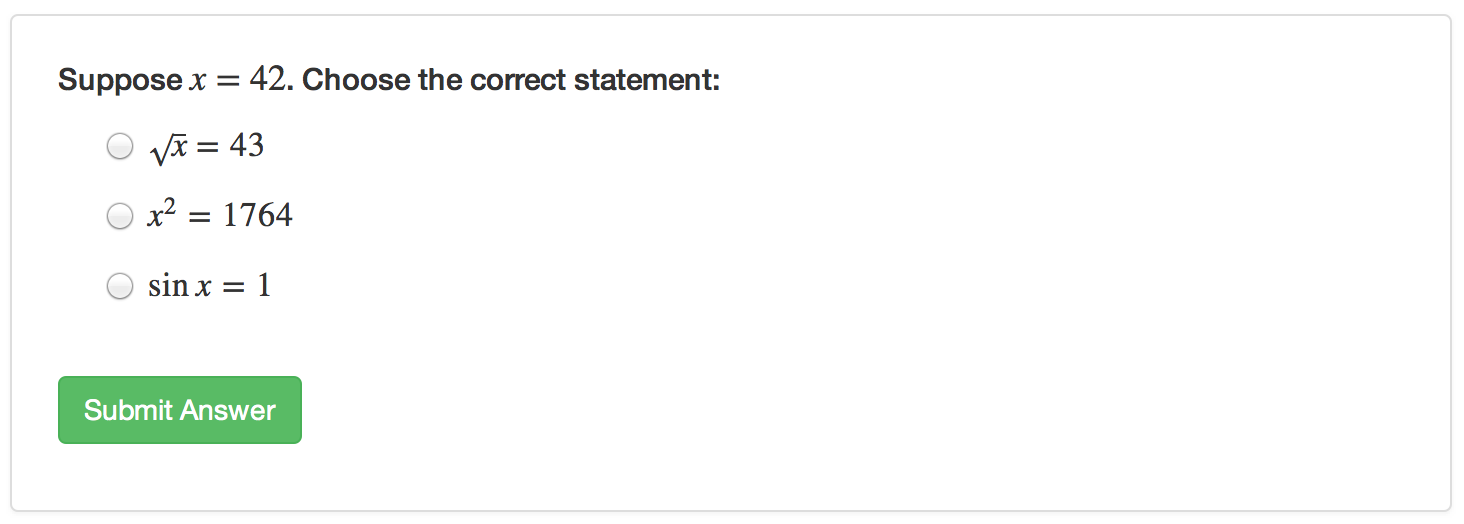Screen dimensions: 1464x524
Task: Click the number 1 in the sin option
Action: (264, 287)
